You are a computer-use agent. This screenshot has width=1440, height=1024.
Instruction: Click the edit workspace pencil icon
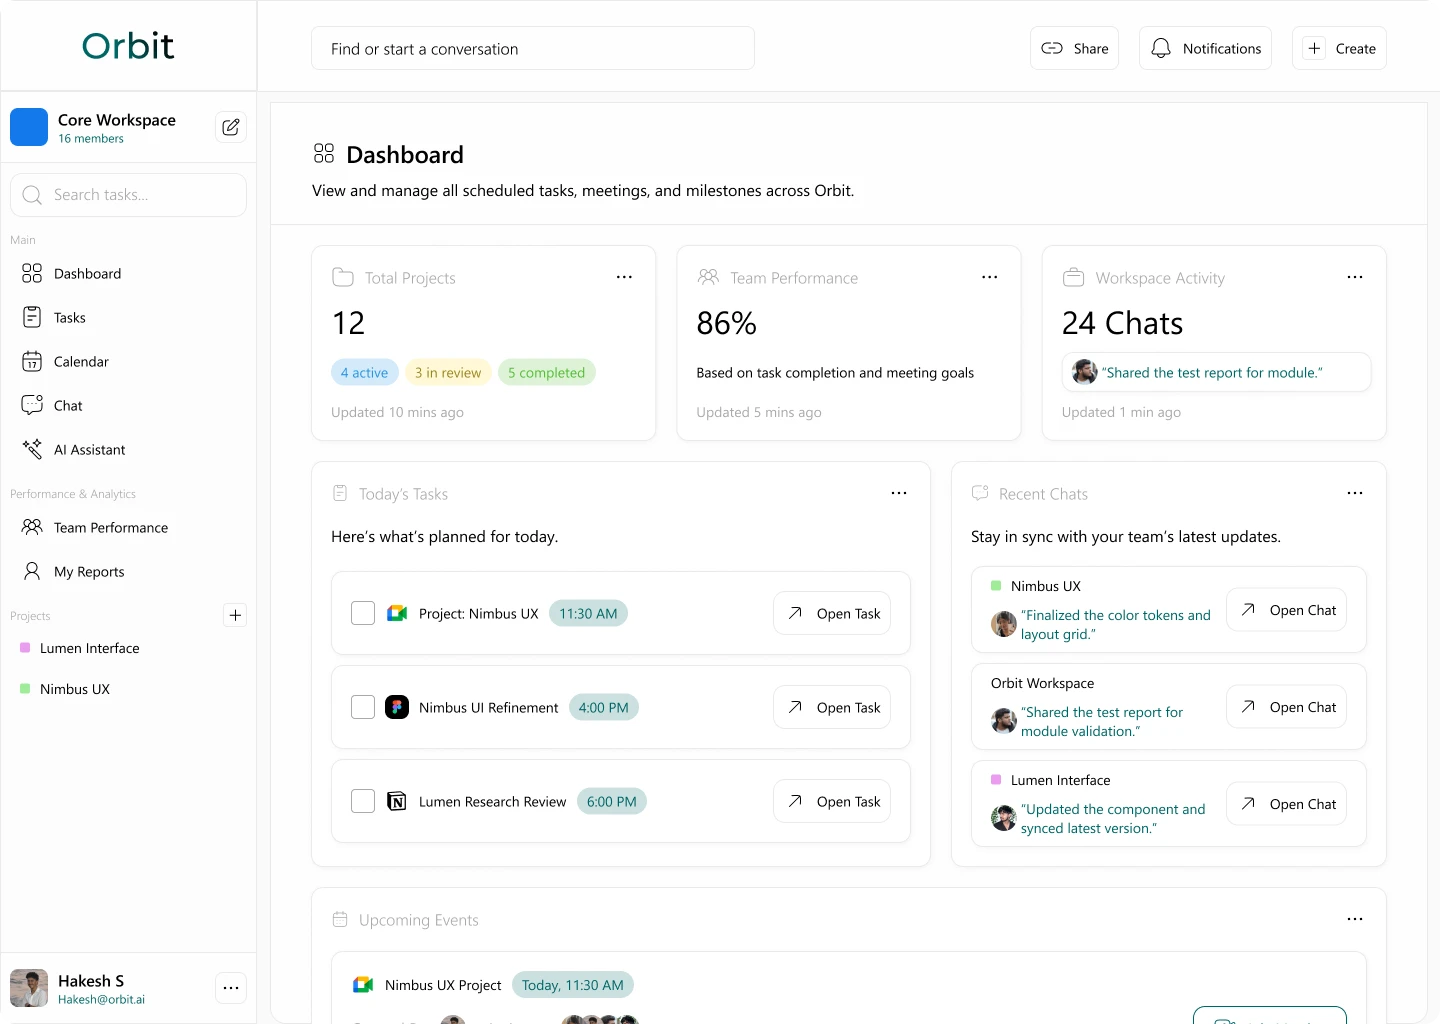[230, 127]
